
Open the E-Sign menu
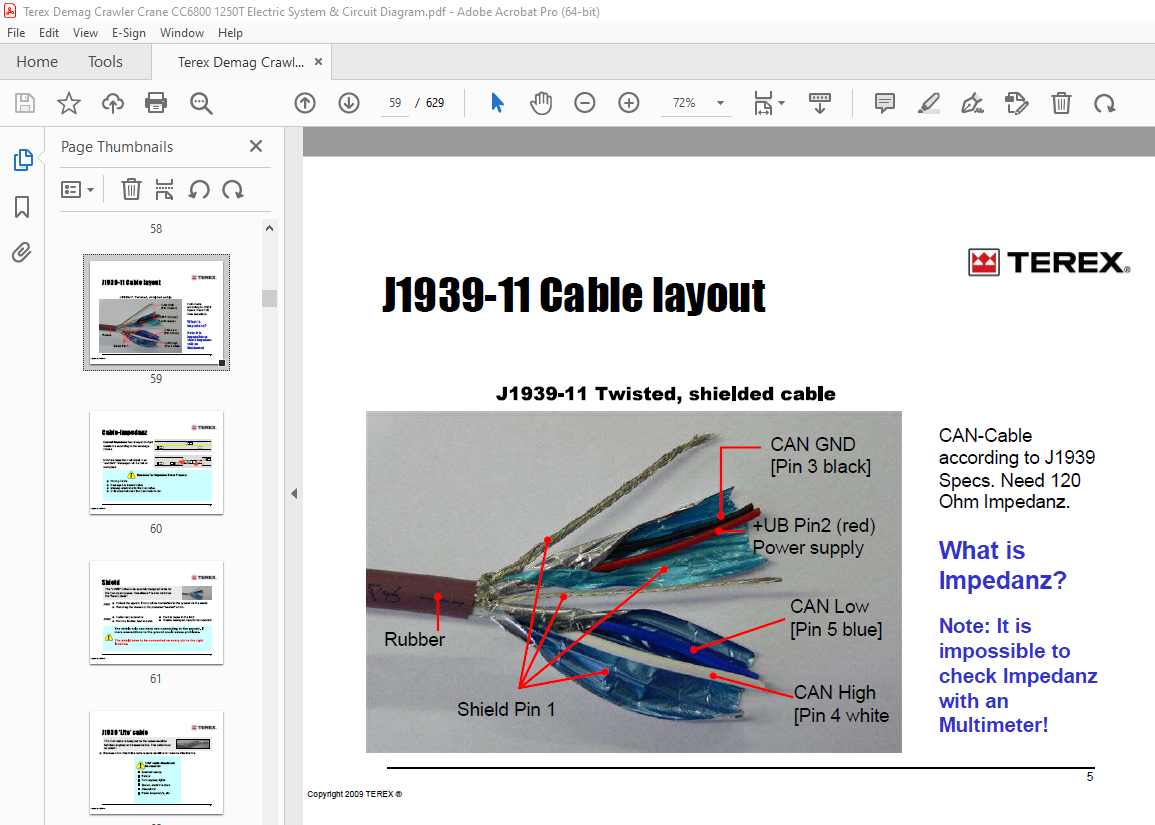pyautogui.click(x=129, y=32)
